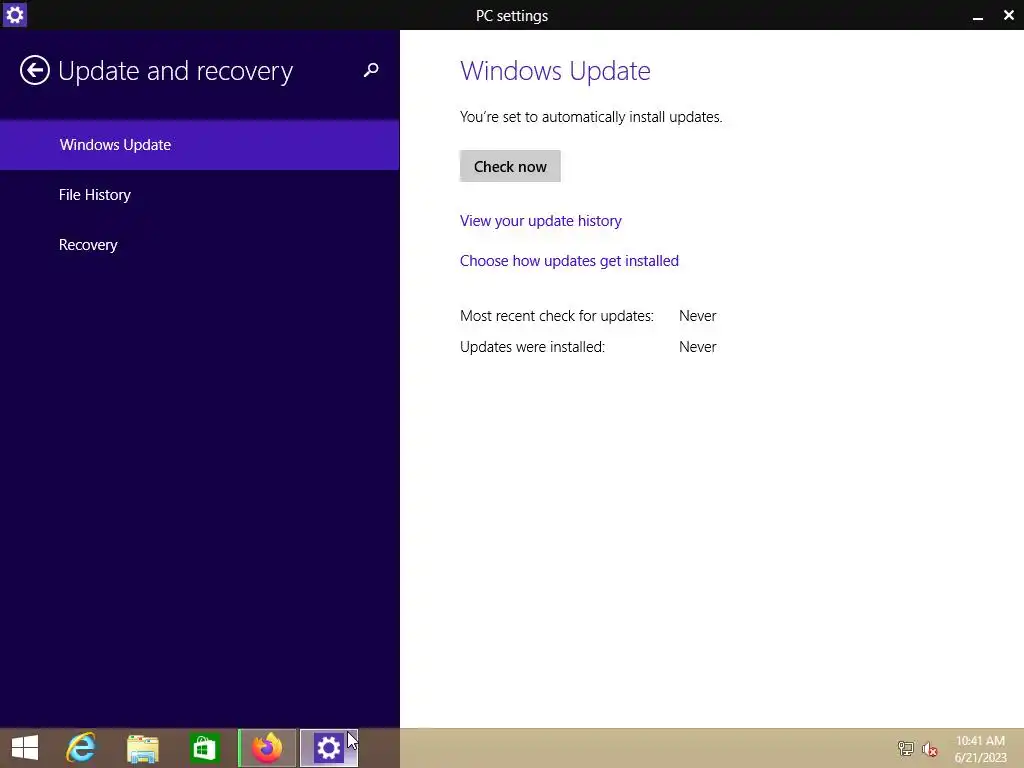Open Choose how updates get installed
Viewport: 1024px width, 768px height.
click(x=569, y=261)
